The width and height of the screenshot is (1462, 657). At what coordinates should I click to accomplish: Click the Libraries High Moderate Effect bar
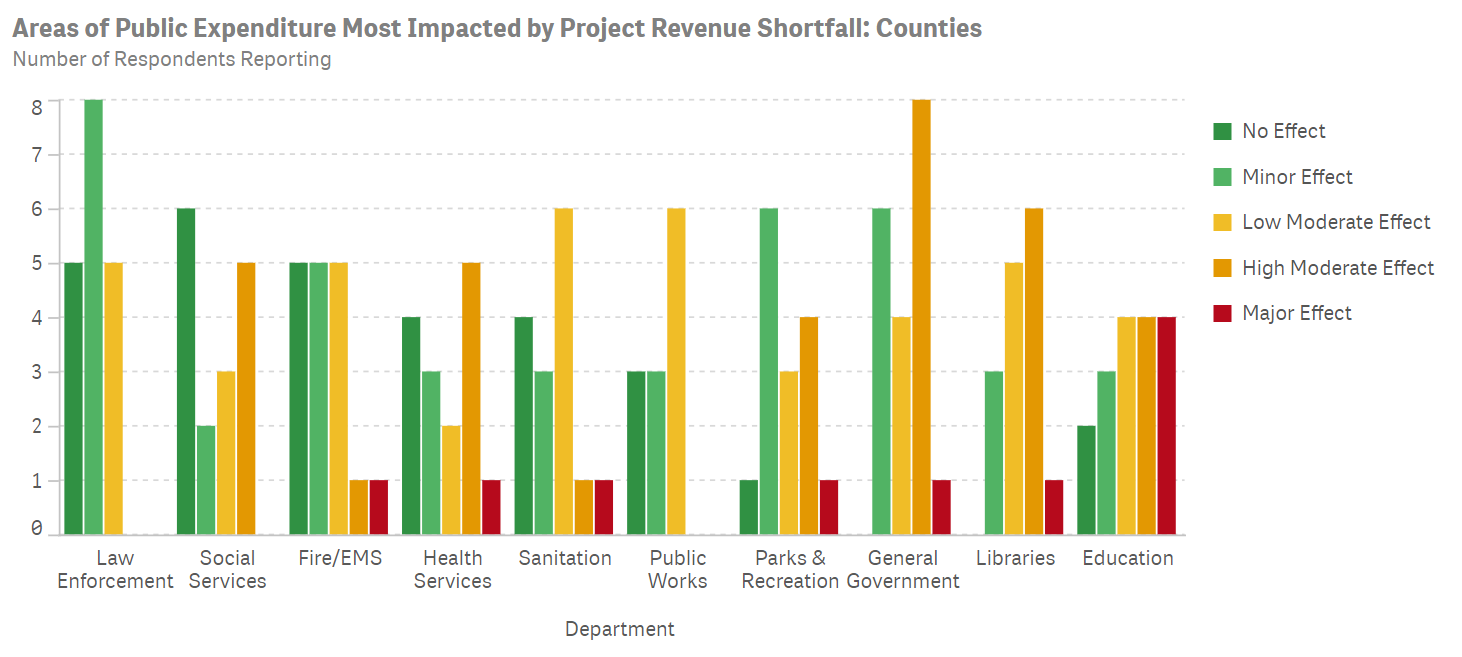click(x=1034, y=371)
